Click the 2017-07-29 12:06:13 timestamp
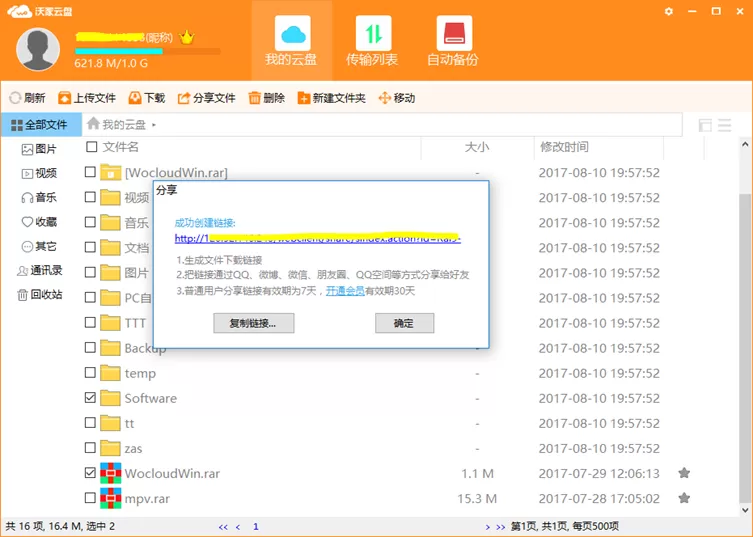The height and width of the screenshot is (537, 753). coord(599,474)
